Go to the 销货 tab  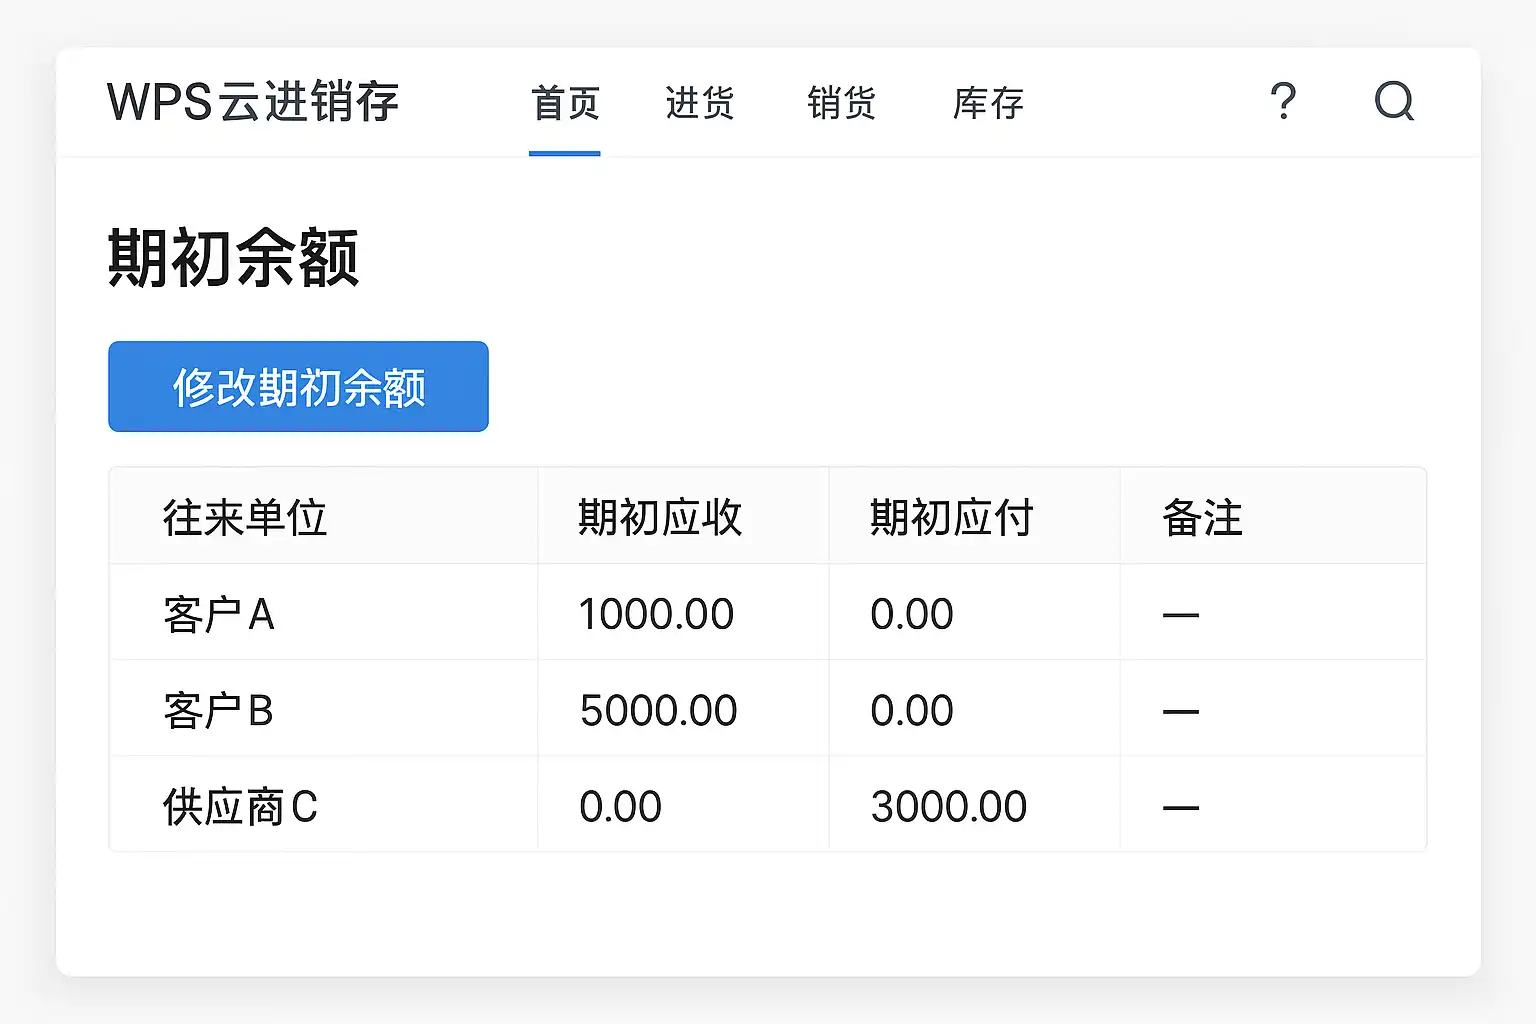[x=842, y=103]
